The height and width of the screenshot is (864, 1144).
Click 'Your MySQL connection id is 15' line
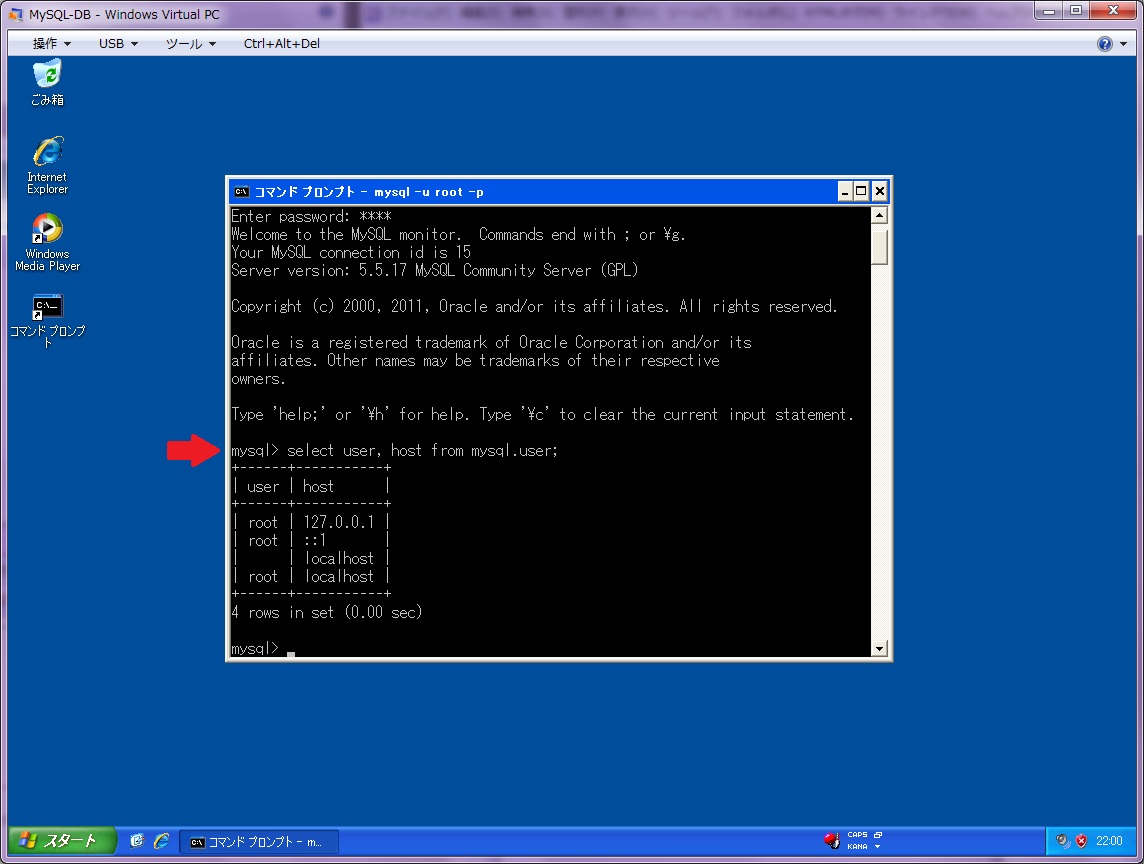(x=351, y=252)
